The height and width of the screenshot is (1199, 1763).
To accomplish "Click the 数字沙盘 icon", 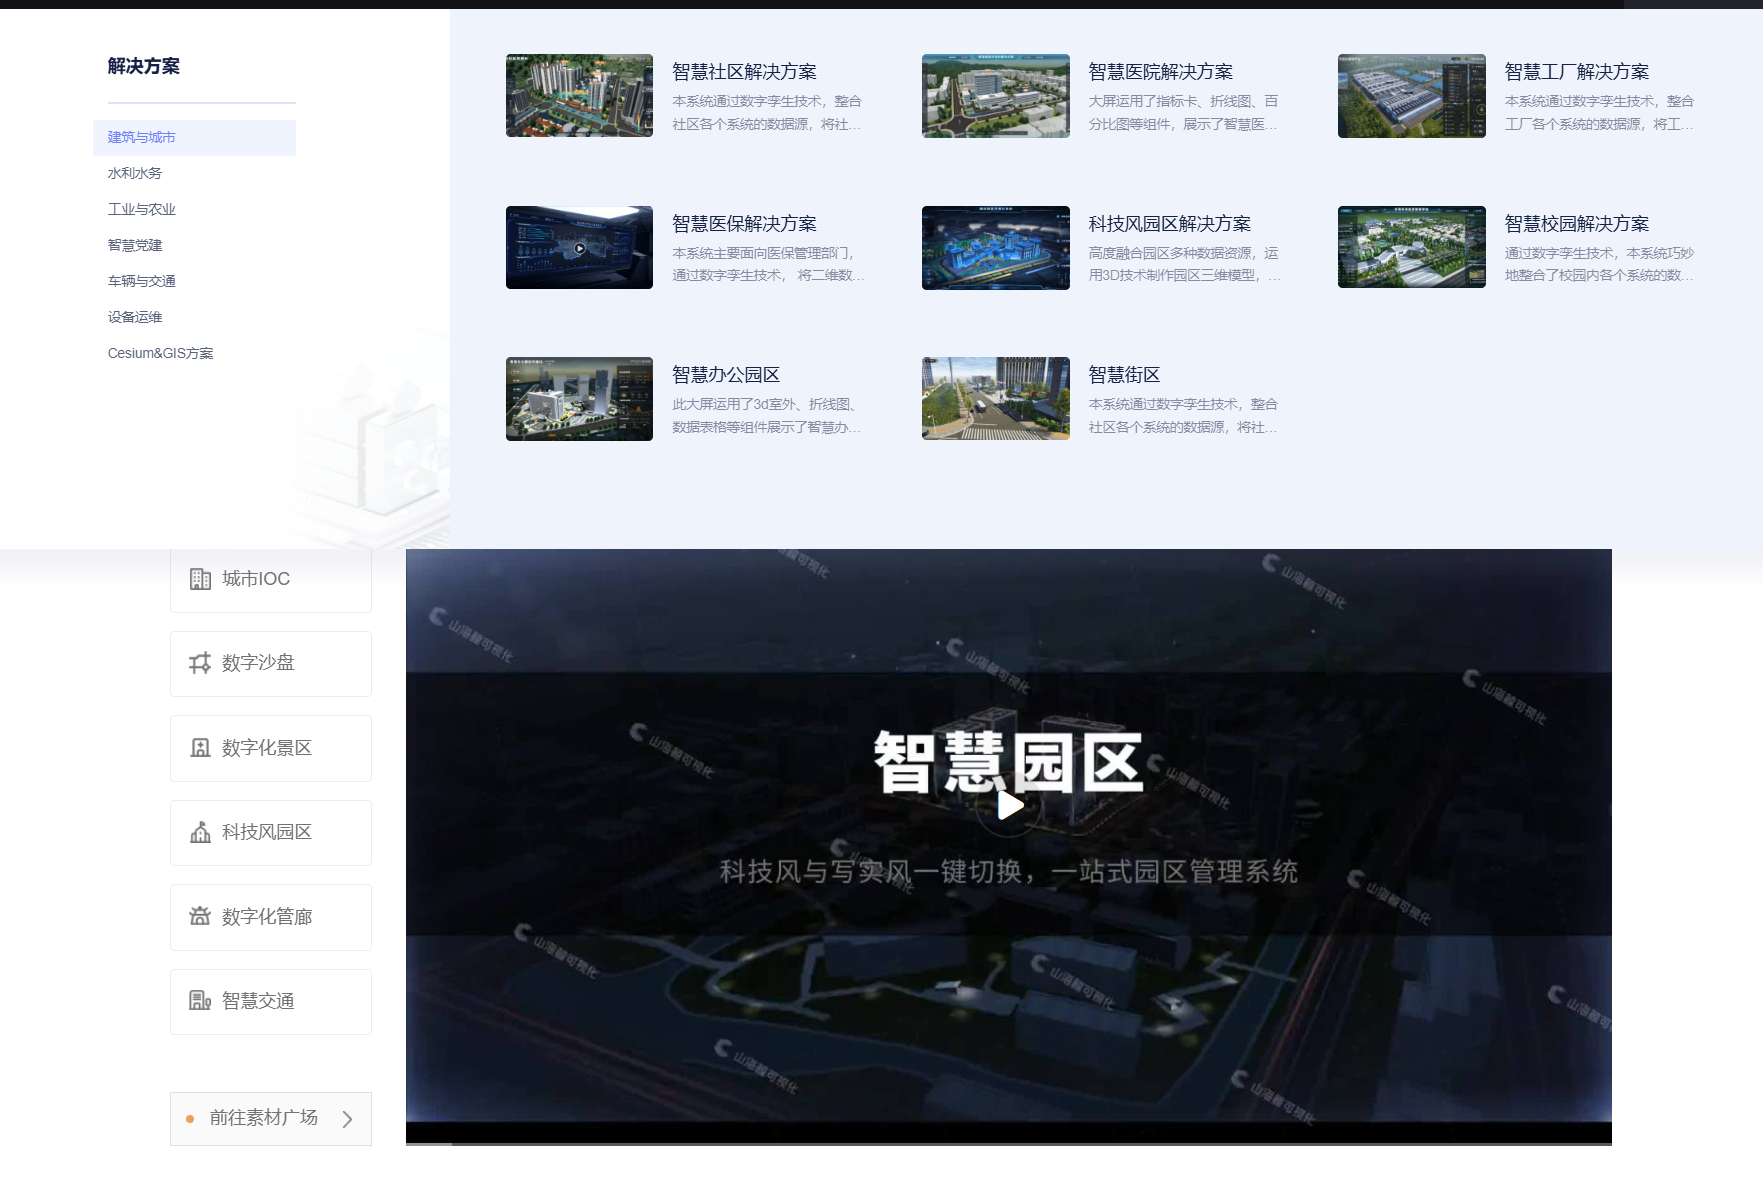I will (200, 663).
